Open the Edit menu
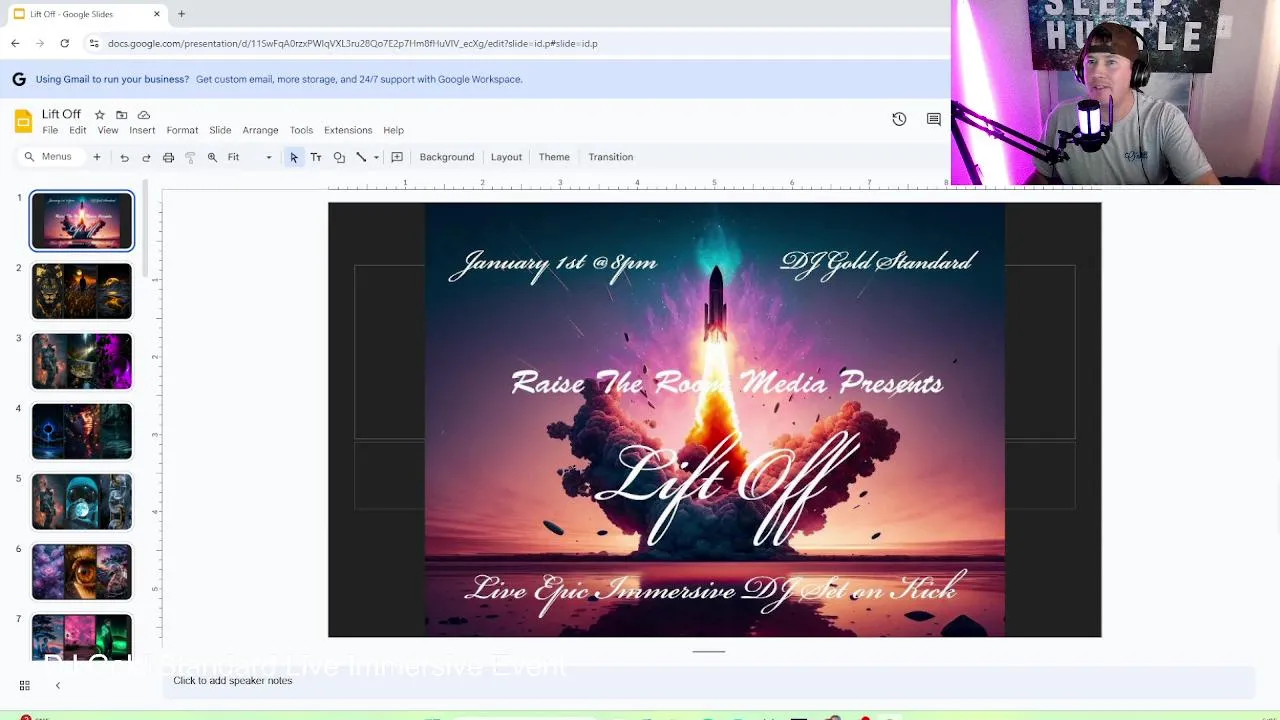 tap(77, 130)
